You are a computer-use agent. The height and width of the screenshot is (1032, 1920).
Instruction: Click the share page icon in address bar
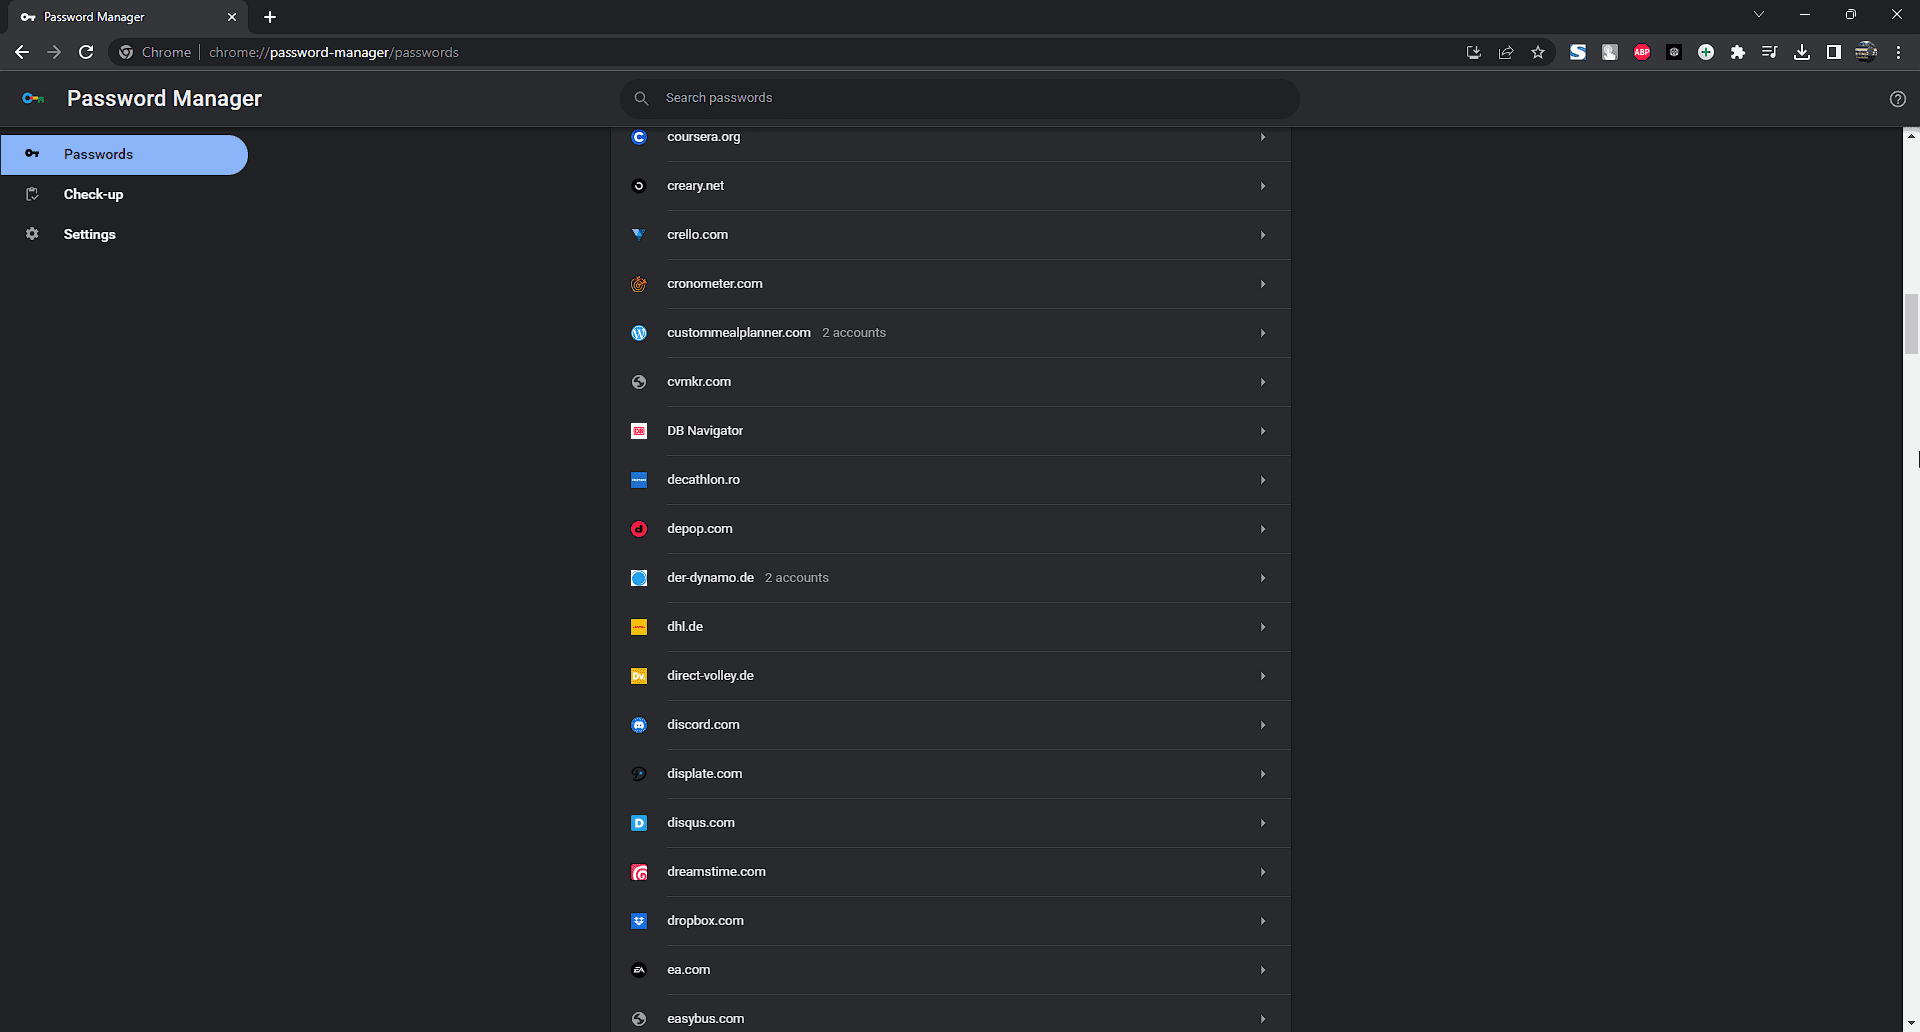pyautogui.click(x=1506, y=52)
